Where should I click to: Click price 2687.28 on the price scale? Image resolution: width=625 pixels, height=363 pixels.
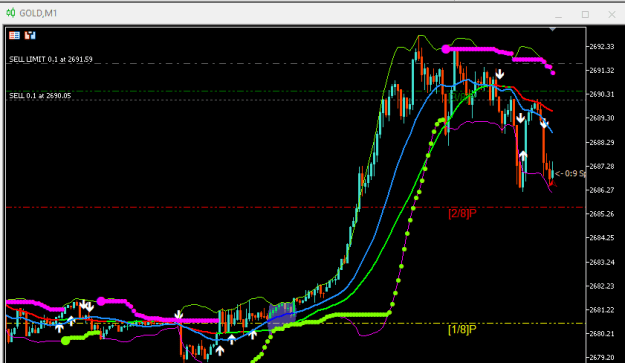pyautogui.click(x=601, y=167)
